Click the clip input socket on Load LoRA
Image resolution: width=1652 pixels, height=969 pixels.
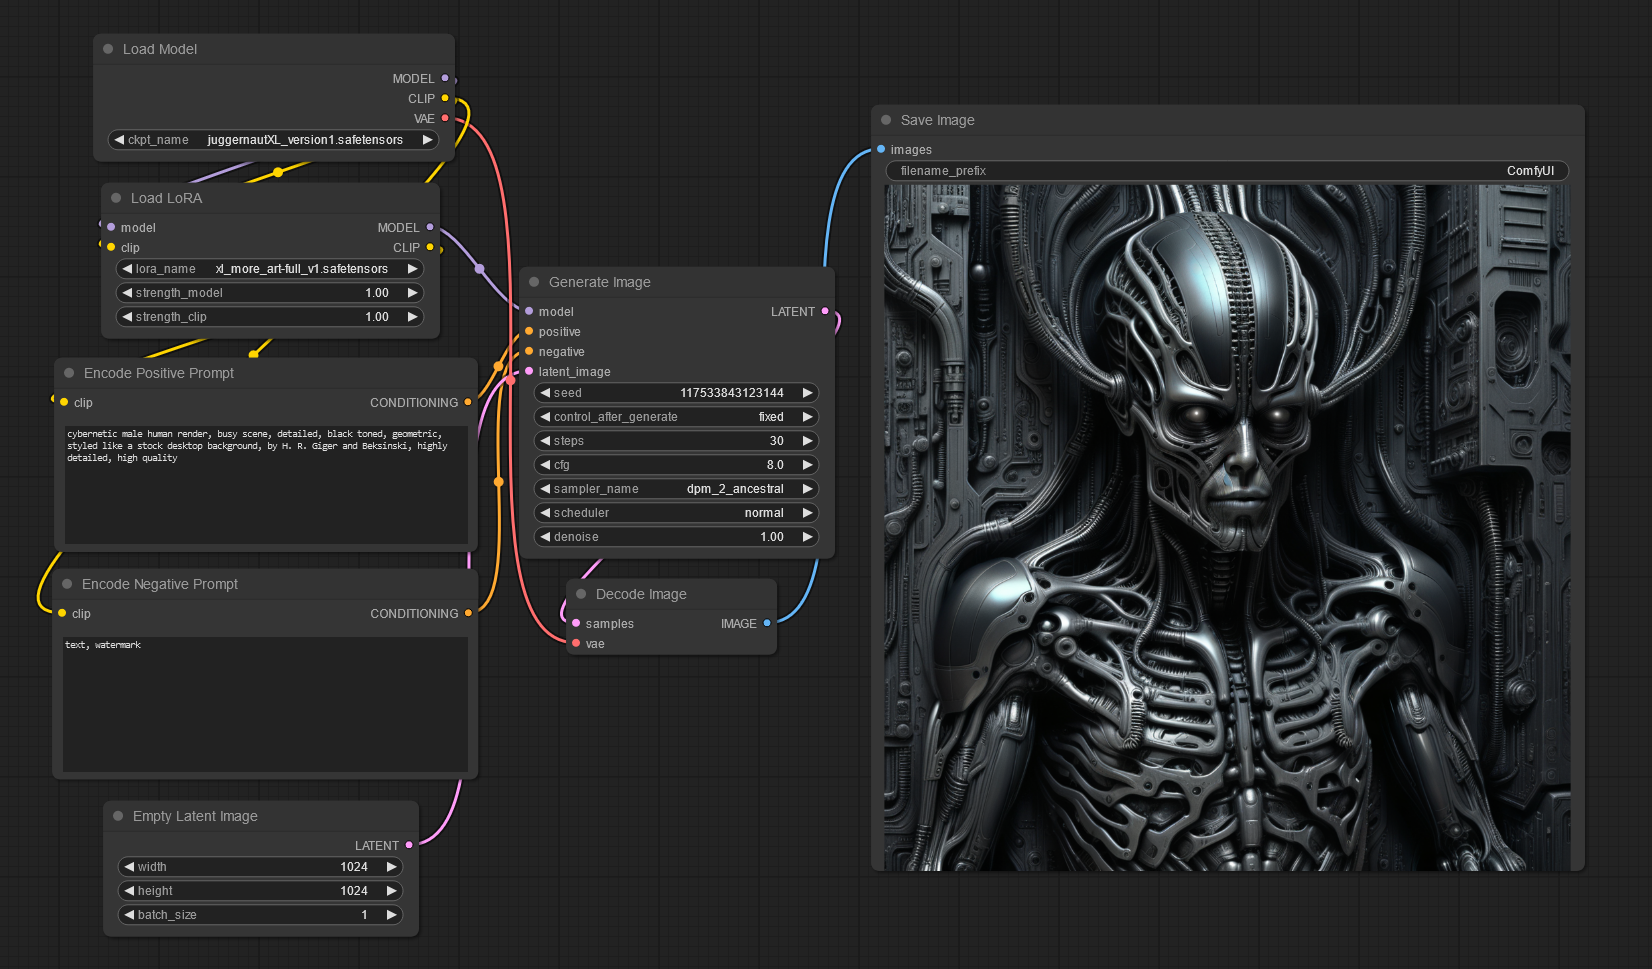pyautogui.click(x=111, y=247)
